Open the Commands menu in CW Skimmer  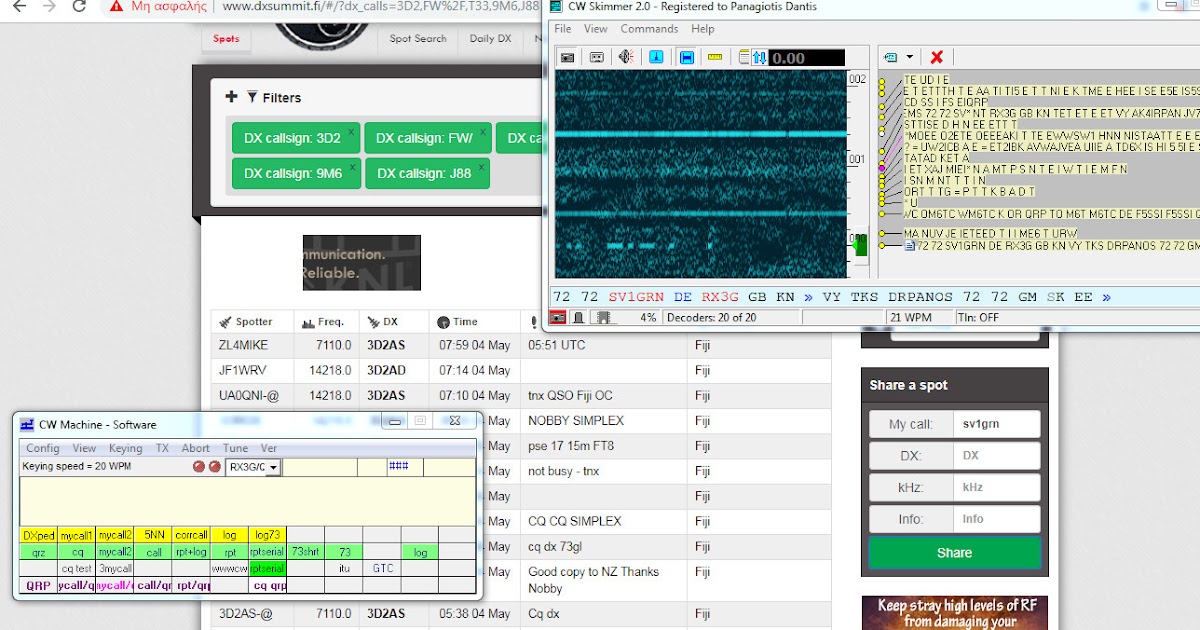650,29
